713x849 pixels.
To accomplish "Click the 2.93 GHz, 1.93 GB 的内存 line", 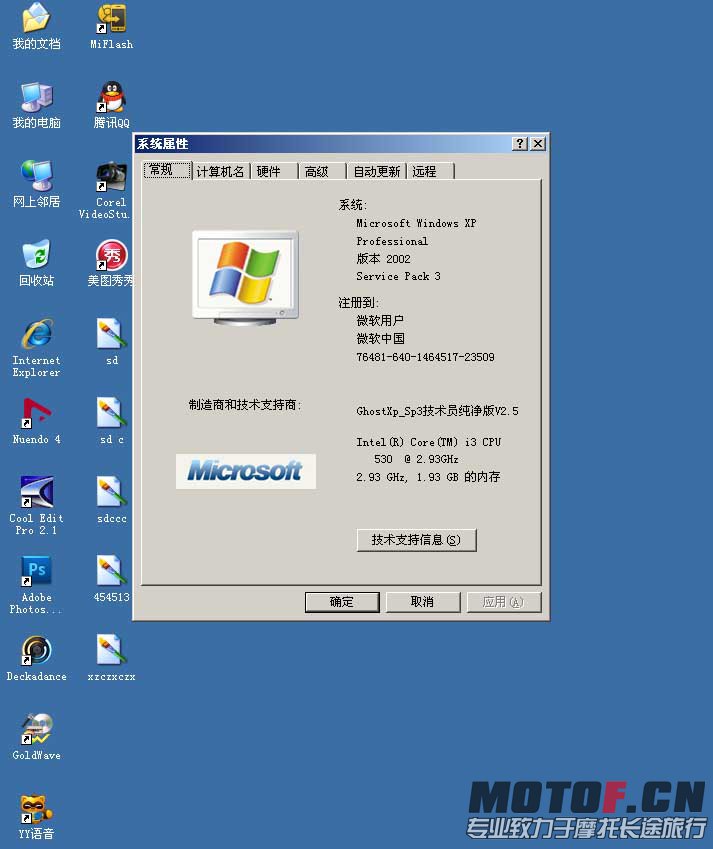I will 428,477.
